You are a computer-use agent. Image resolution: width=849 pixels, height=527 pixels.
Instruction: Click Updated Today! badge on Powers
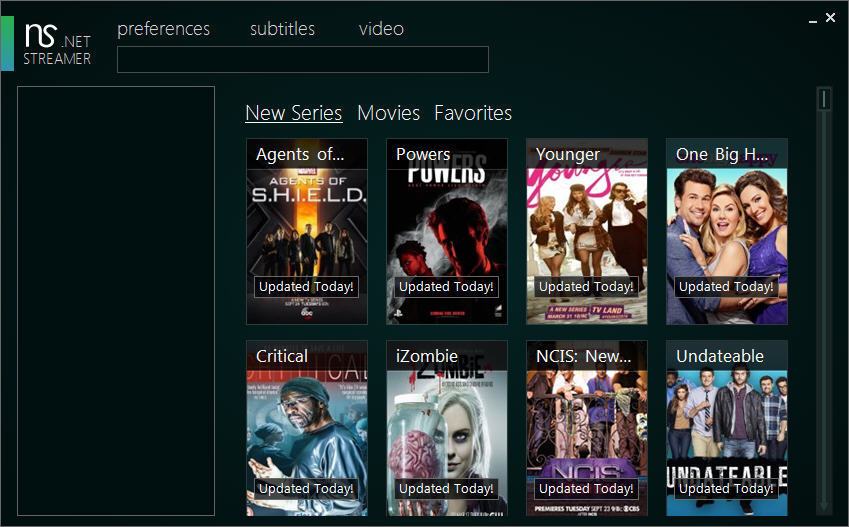446,287
